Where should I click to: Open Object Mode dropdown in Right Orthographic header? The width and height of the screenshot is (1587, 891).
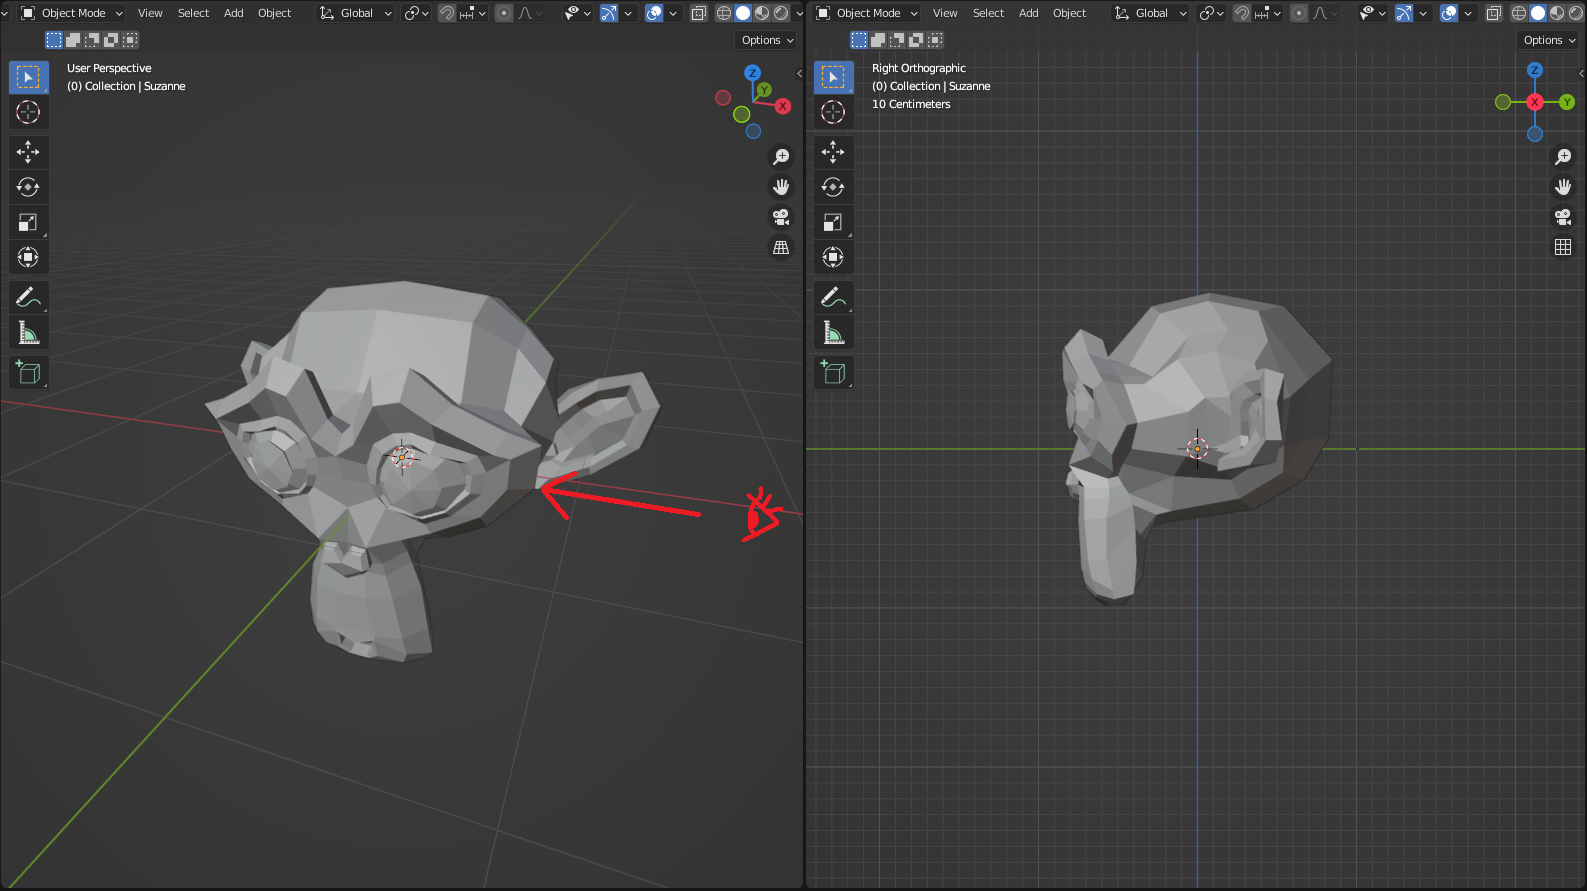tap(866, 13)
